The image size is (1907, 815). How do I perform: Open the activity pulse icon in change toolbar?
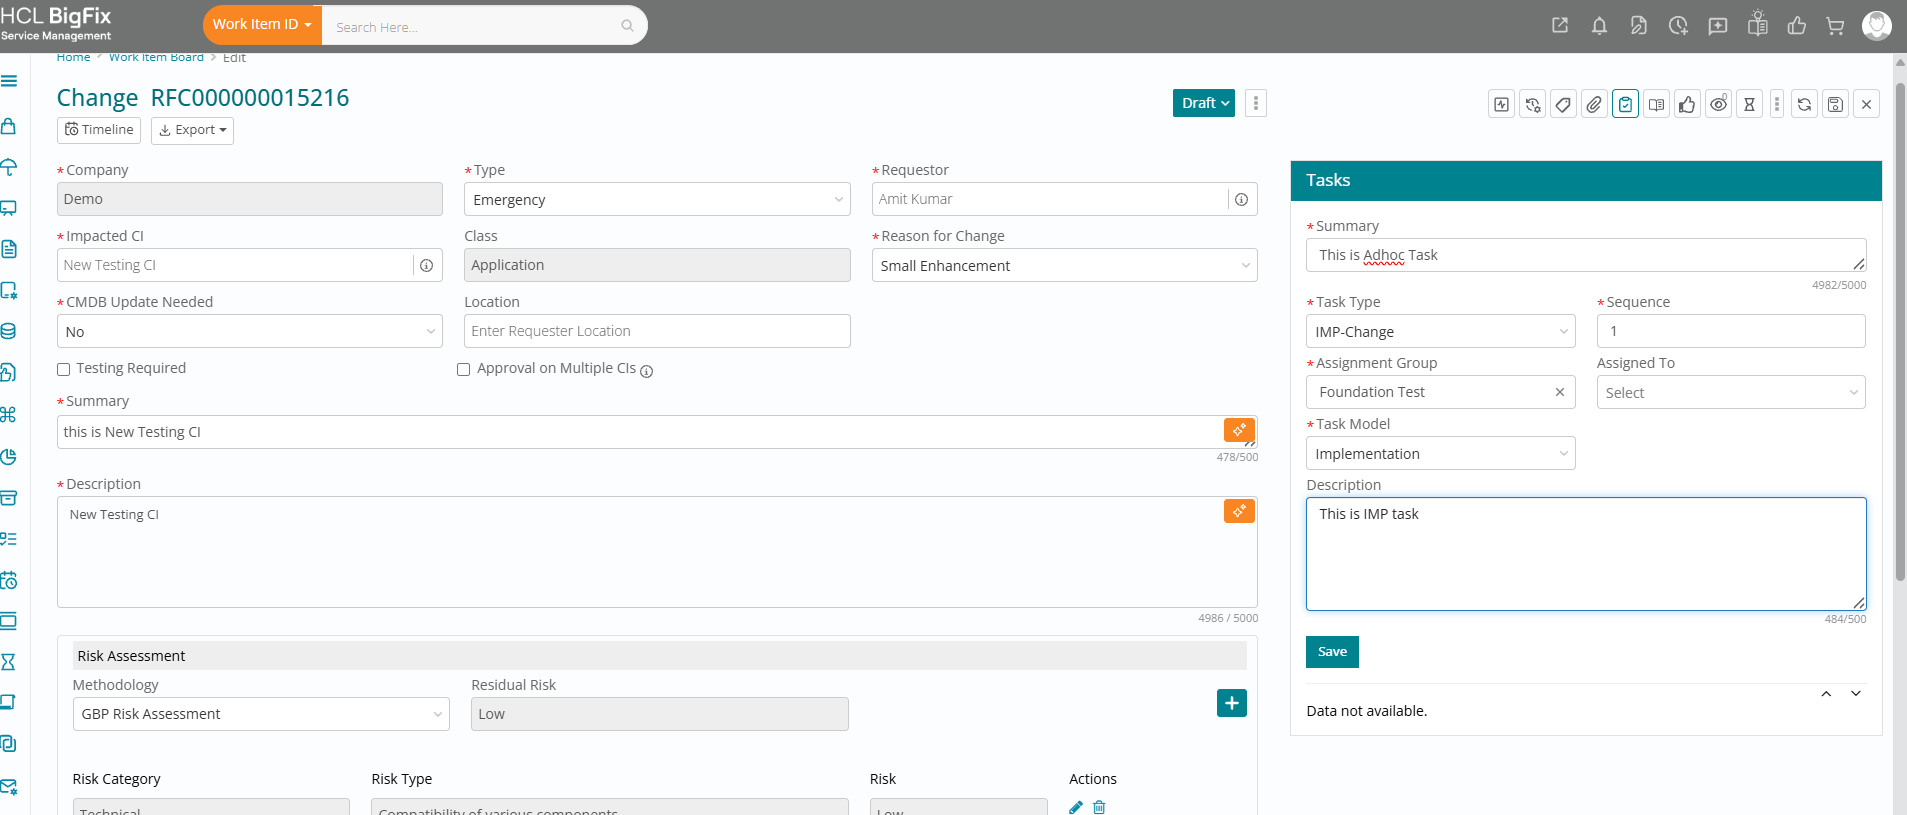(1501, 104)
